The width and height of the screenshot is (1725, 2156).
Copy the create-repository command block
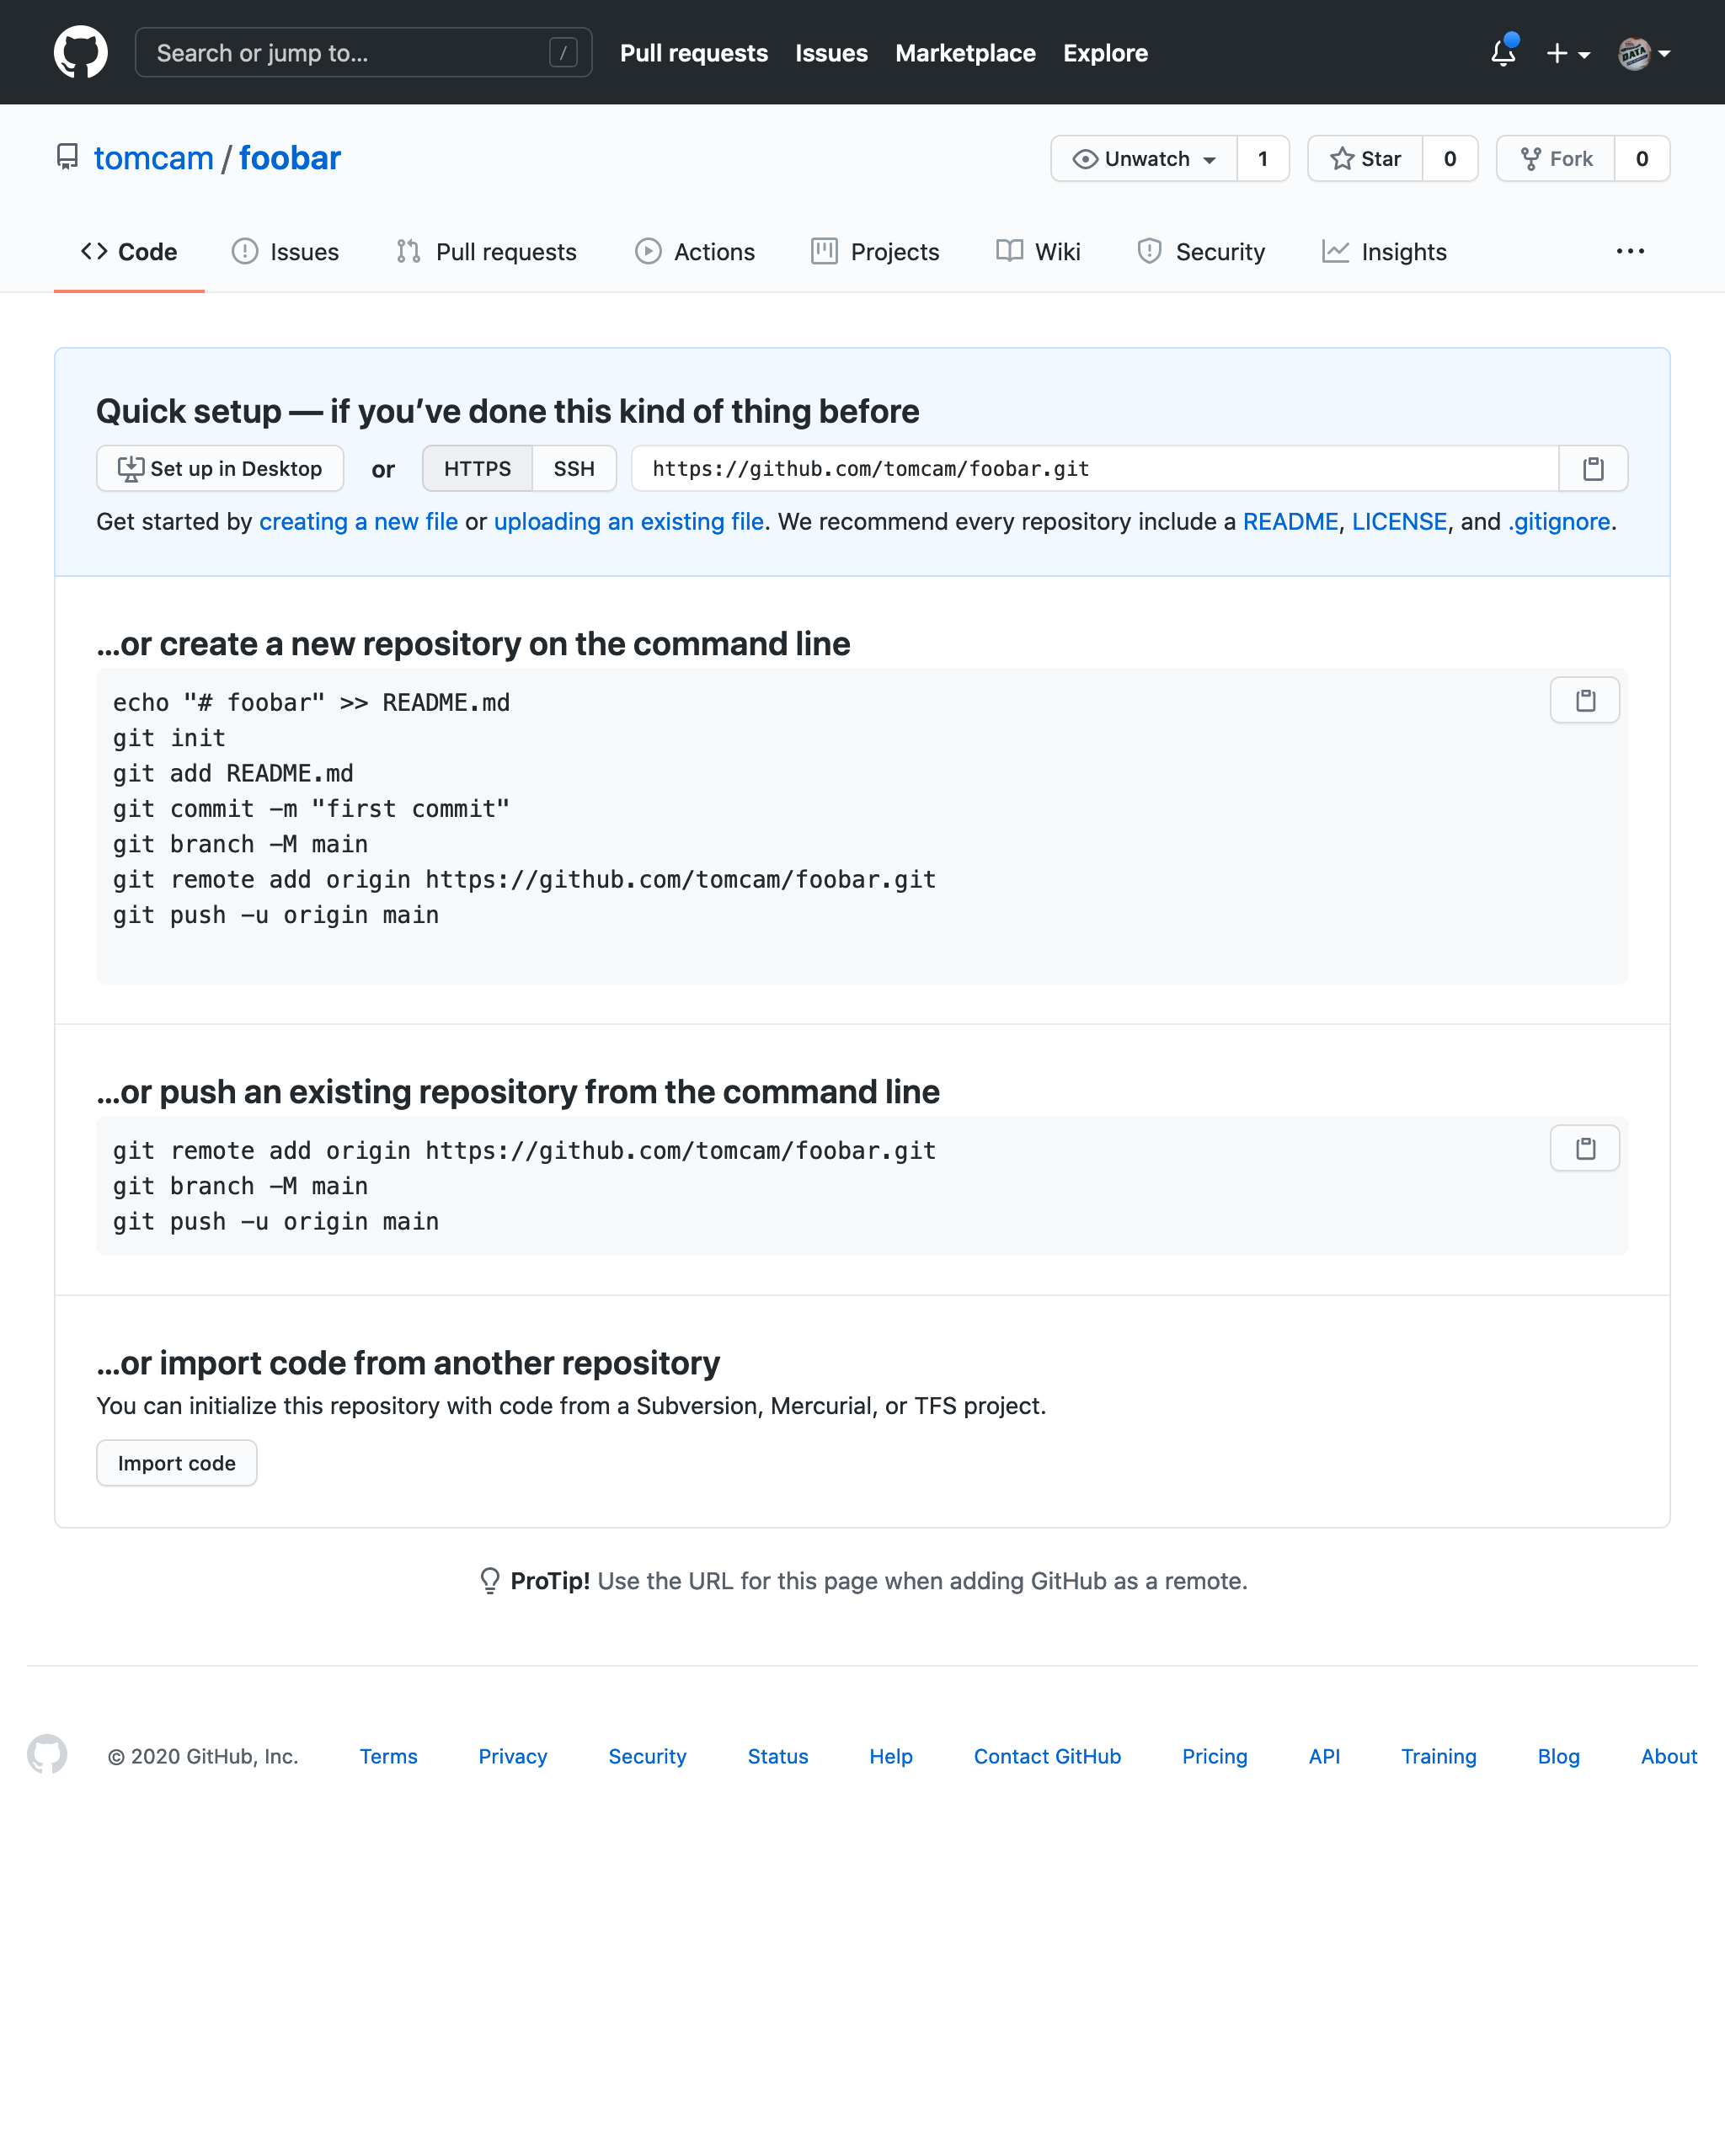point(1584,700)
